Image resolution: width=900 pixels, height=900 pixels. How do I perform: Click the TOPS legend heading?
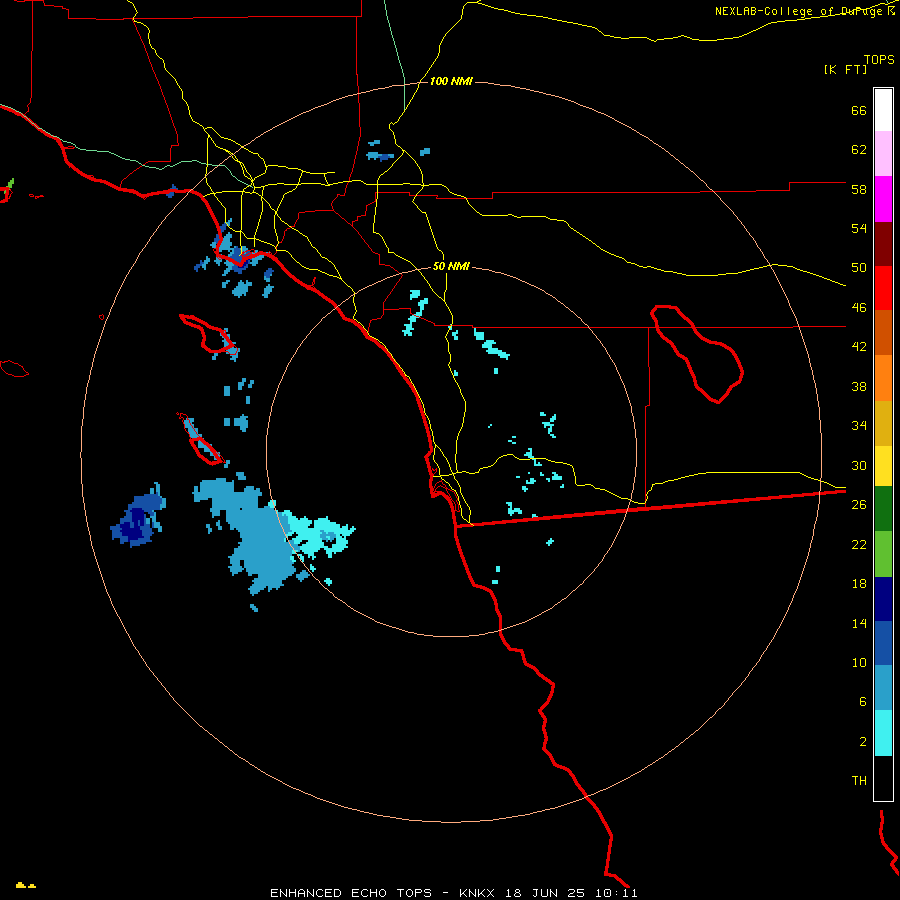point(879,60)
